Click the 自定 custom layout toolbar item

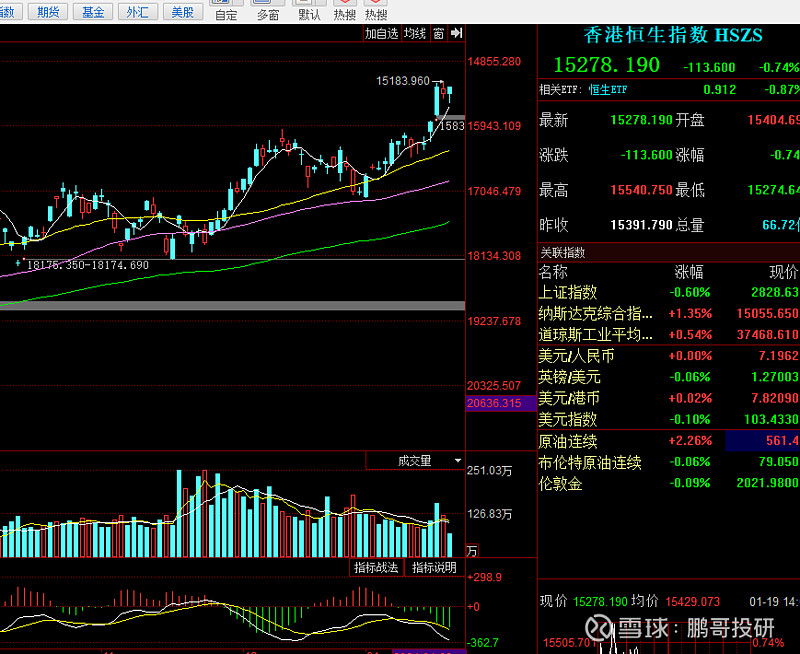coord(227,11)
